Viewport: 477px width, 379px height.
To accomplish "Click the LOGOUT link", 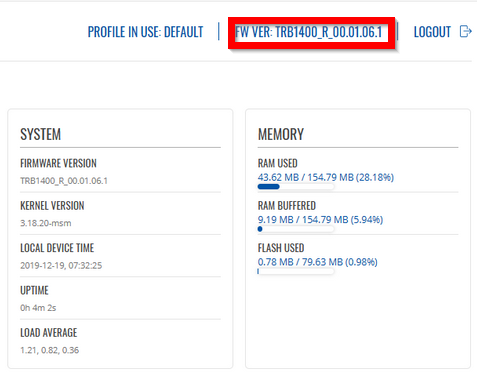I will tap(432, 32).
